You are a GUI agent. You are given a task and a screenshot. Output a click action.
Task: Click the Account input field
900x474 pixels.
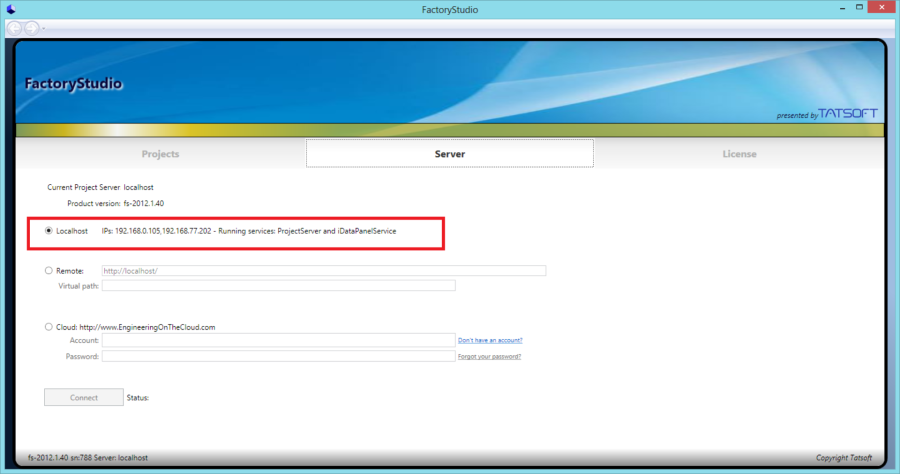click(278, 340)
